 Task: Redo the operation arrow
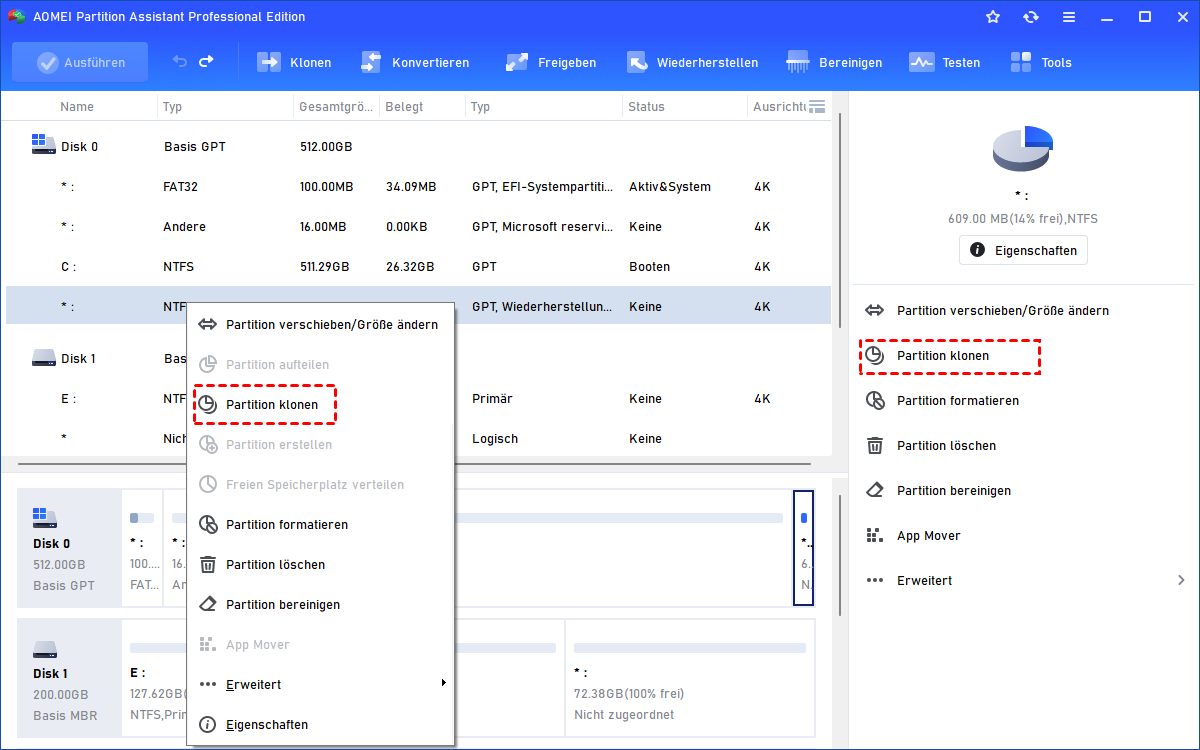click(206, 62)
